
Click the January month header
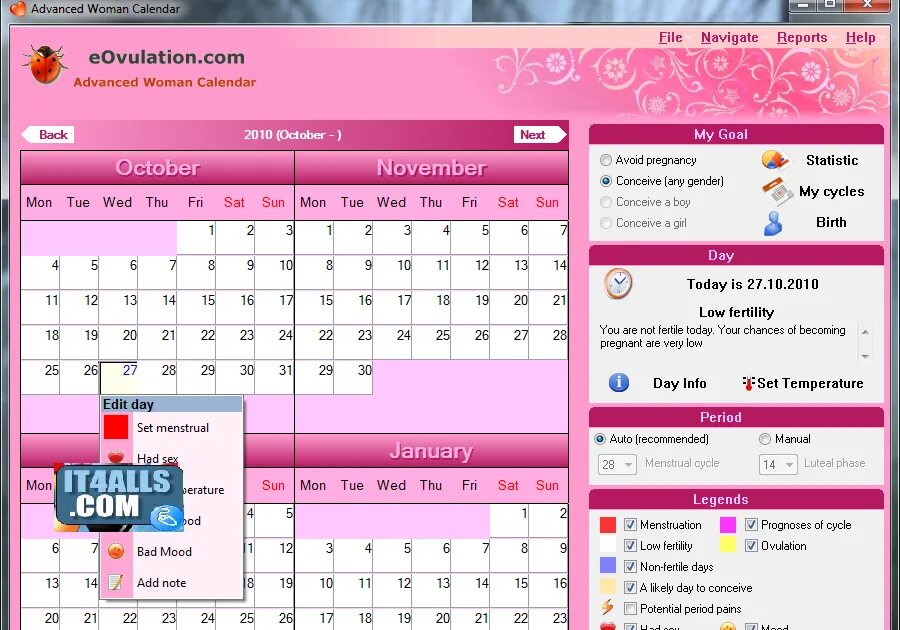point(432,451)
